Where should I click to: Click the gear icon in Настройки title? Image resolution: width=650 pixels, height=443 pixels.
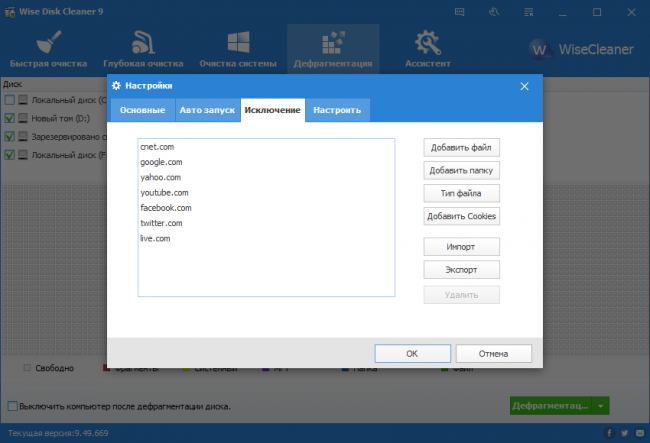116,86
